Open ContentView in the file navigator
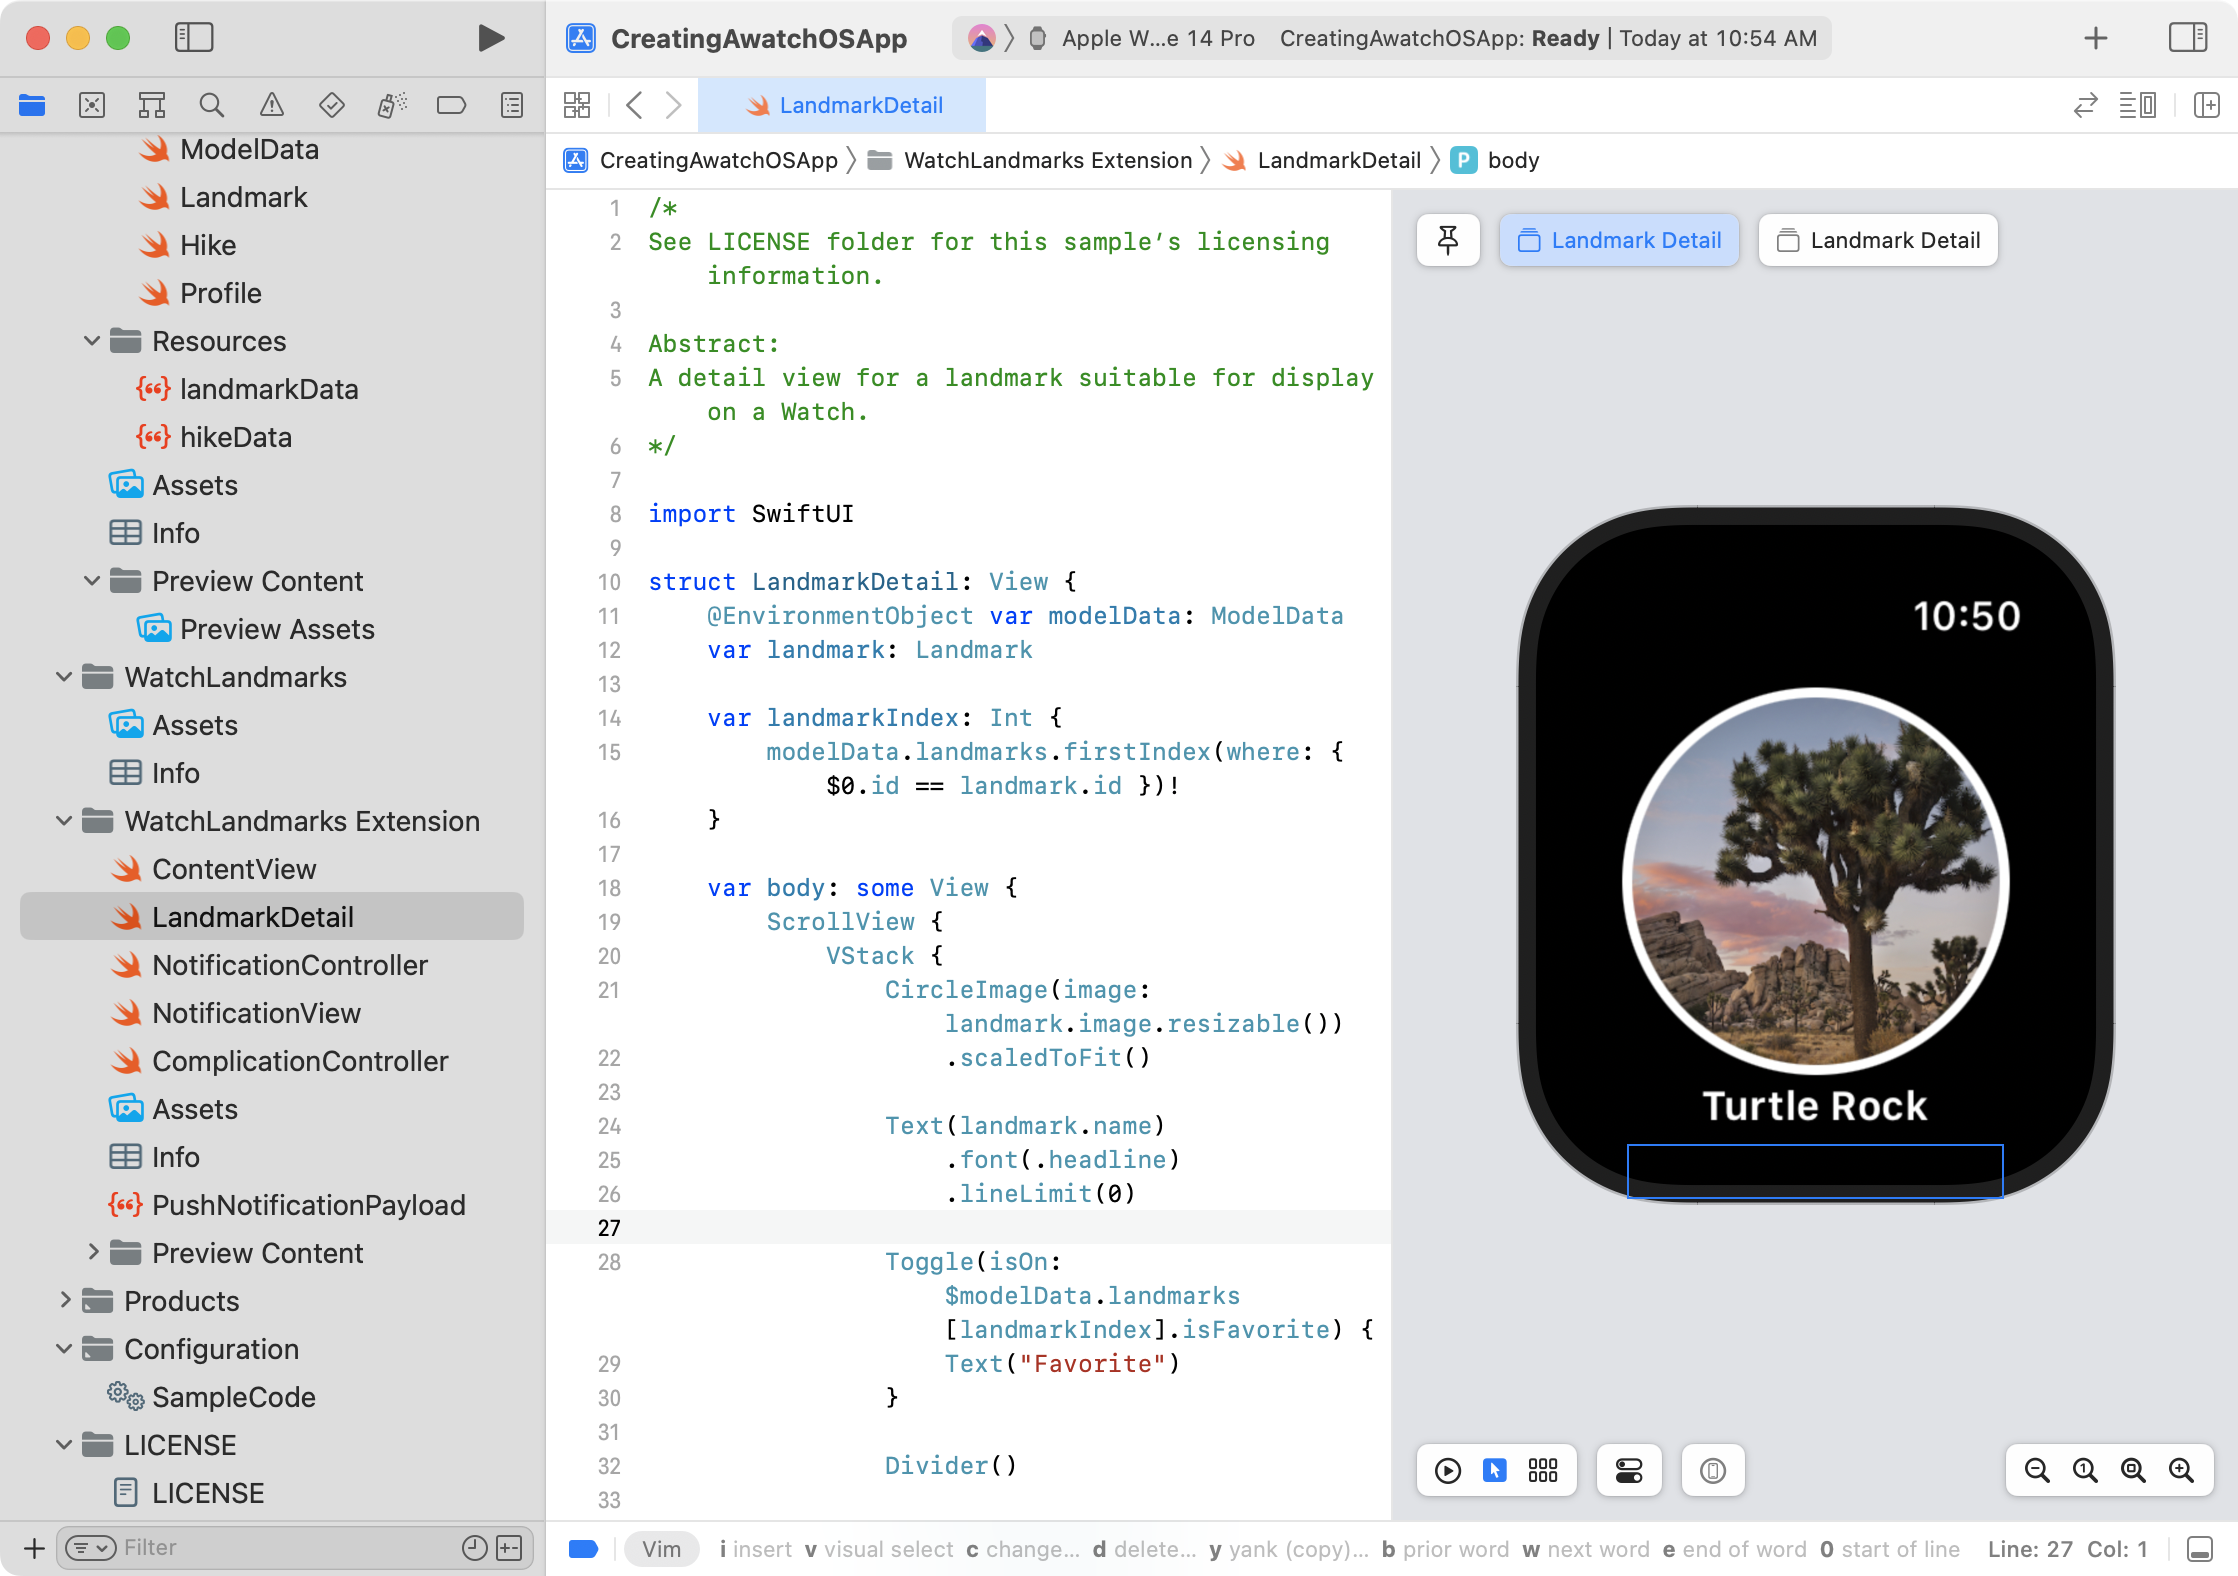 (233, 869)
